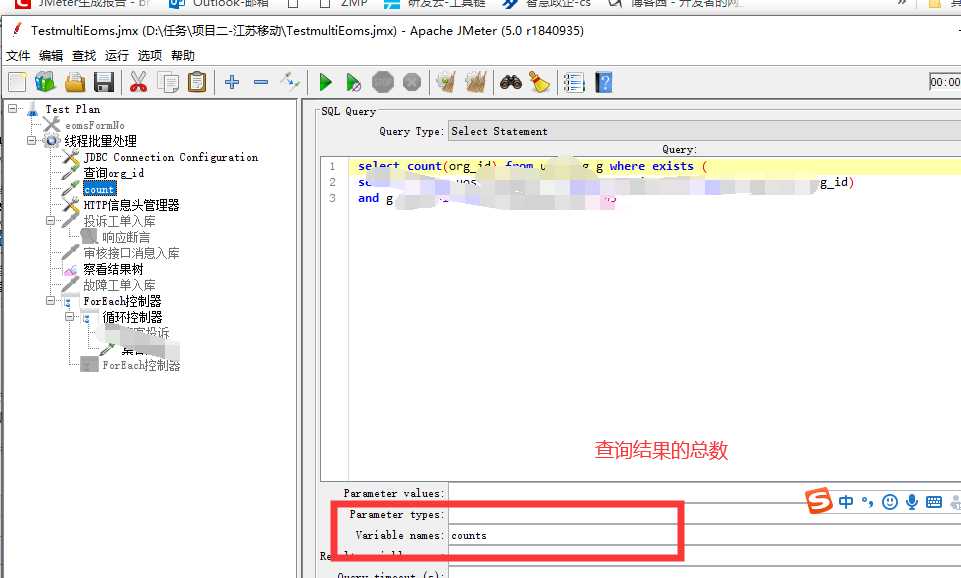Open the Help question mark icon

pyautogui.click(x=604, y=82)
